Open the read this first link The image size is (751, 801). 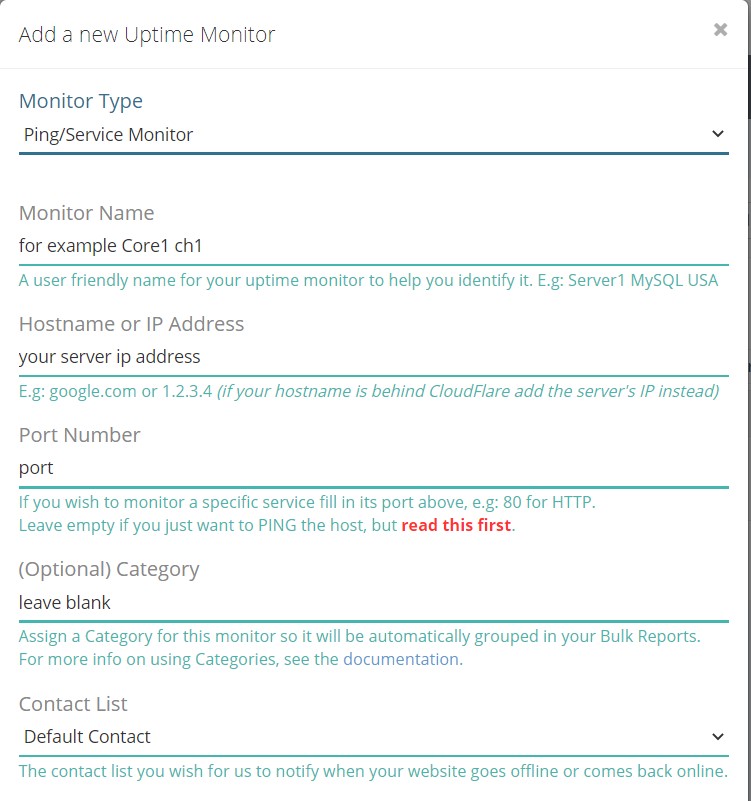point(454,524)
